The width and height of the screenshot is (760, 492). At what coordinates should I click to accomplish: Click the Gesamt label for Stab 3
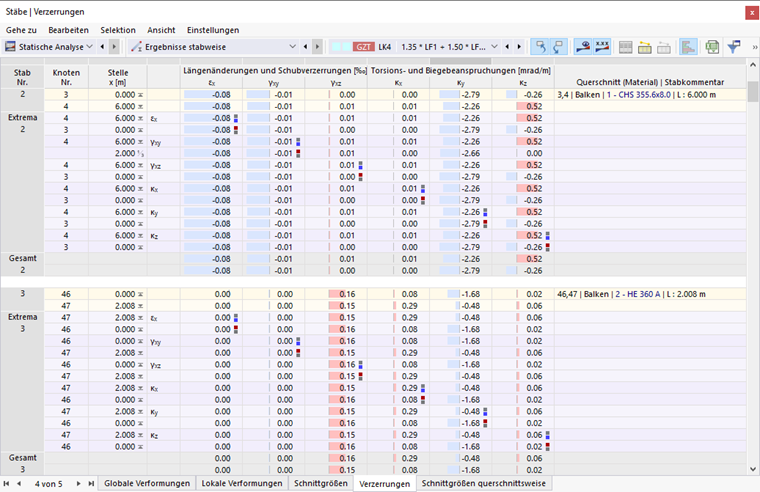[22, 458]
